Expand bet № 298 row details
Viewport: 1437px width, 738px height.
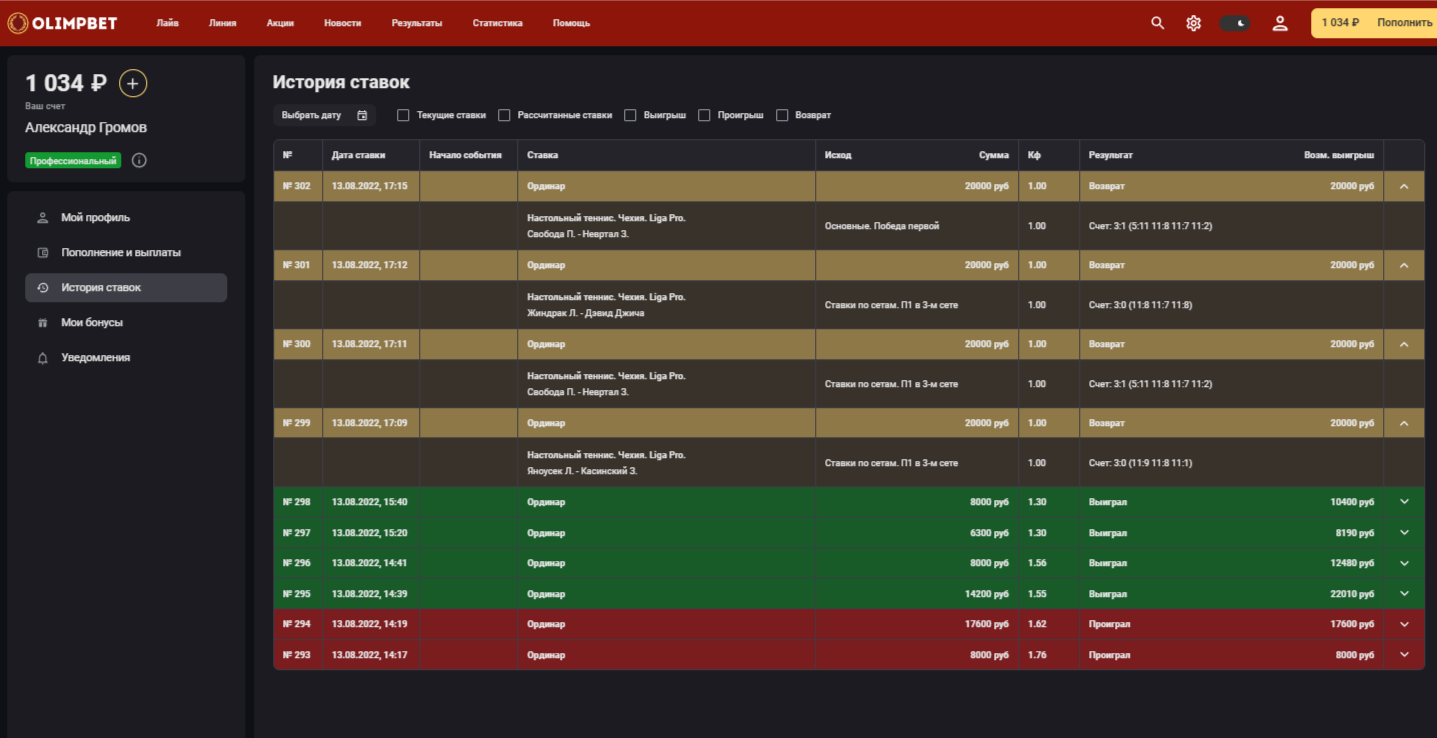(x=1404, y=502)
